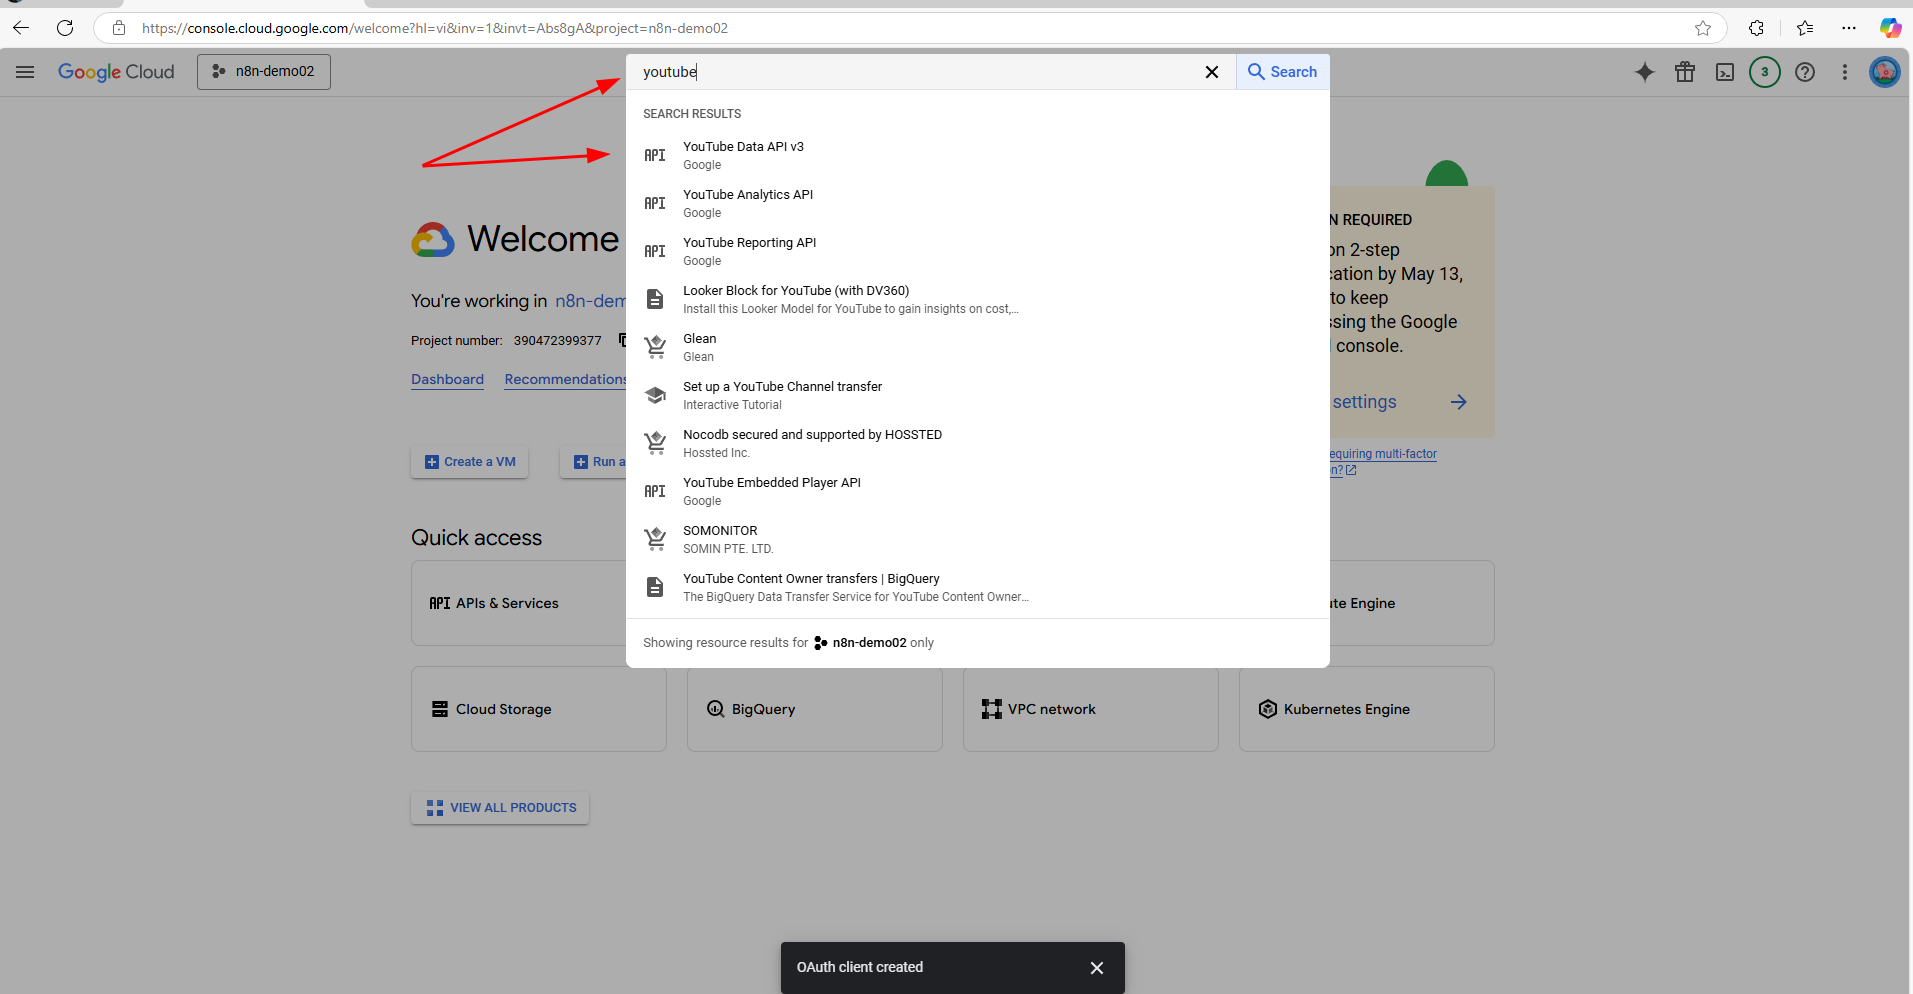The height and width of the screenshot is (994, 1913).
Task: Open Set up a YouTube Channel transfer tutorial
Action: click(x=978, y=395)
